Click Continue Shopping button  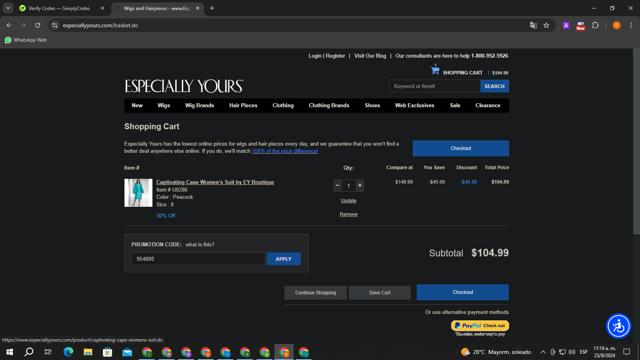[316, 293]
